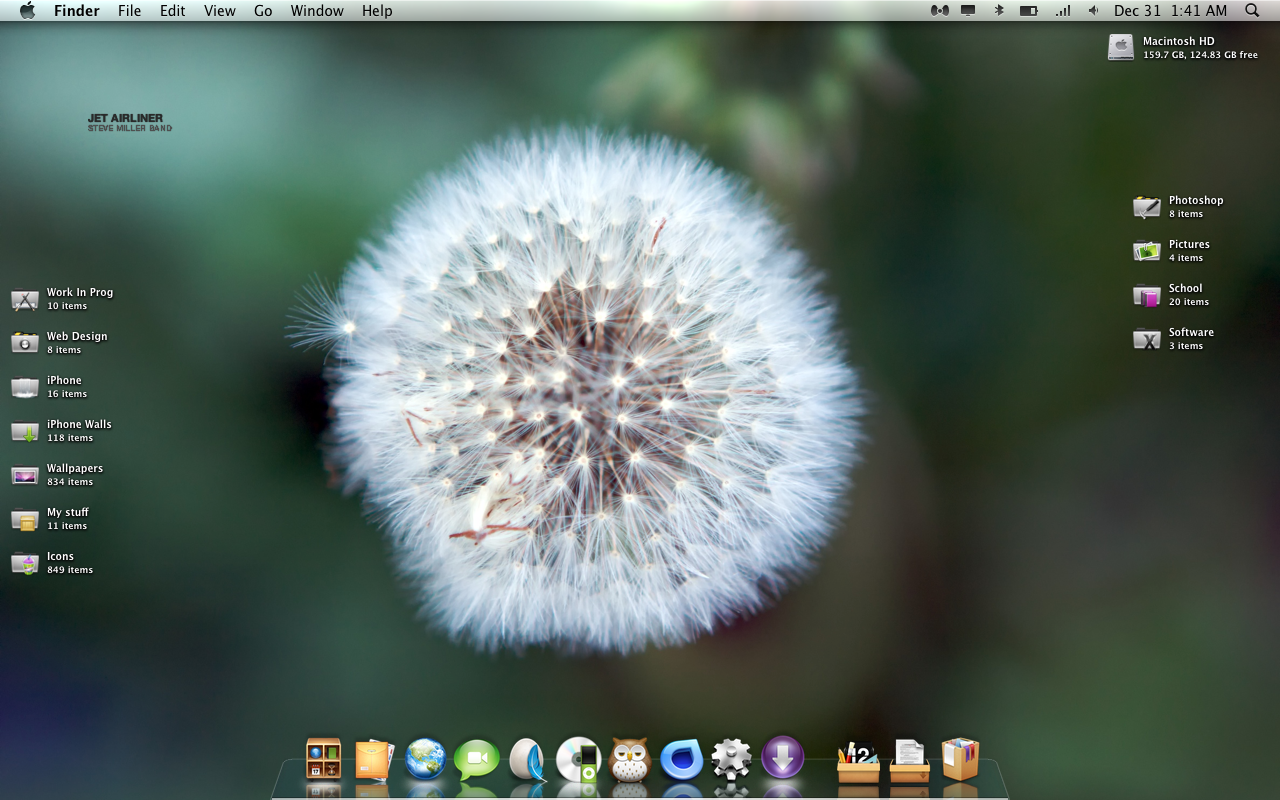The height and width of the screenshot is (800, 1280).
Task: Select the Wallpapers folder
Action: point(25,475)
